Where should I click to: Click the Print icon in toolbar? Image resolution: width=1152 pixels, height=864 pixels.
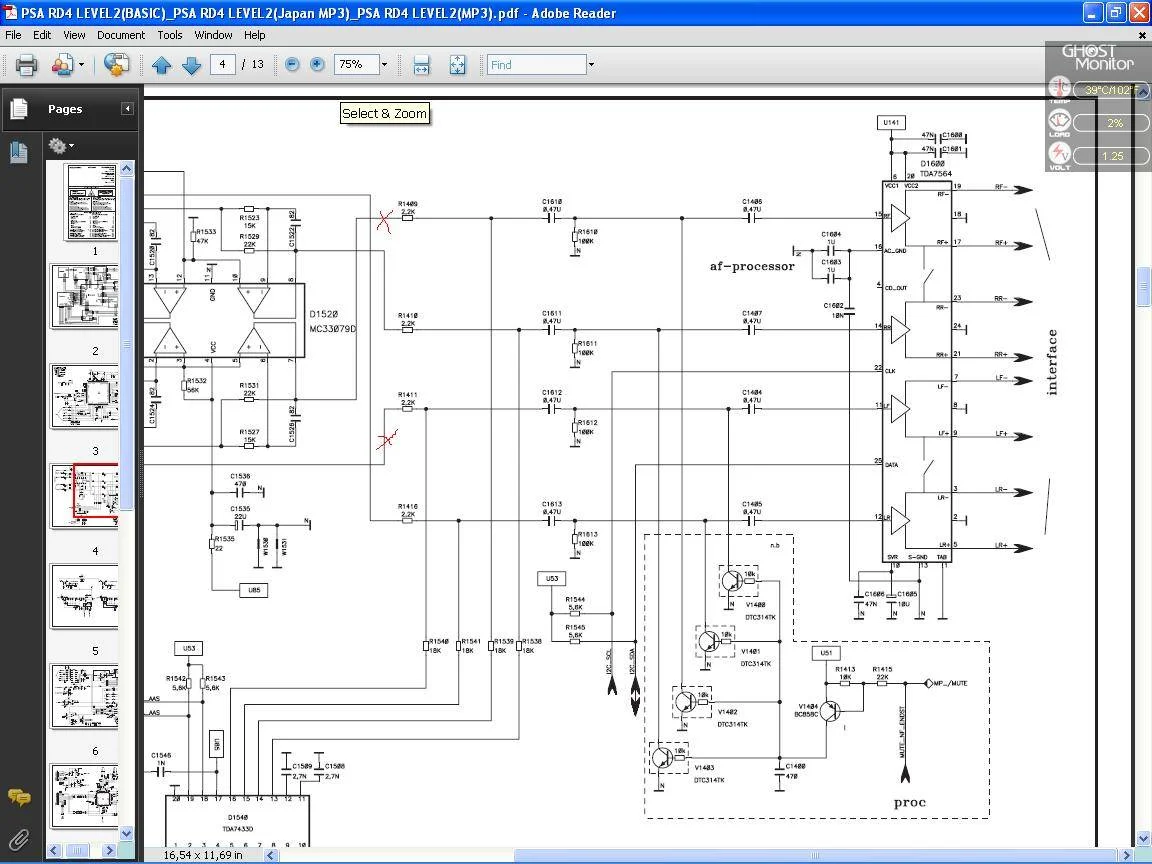(26, 65)
